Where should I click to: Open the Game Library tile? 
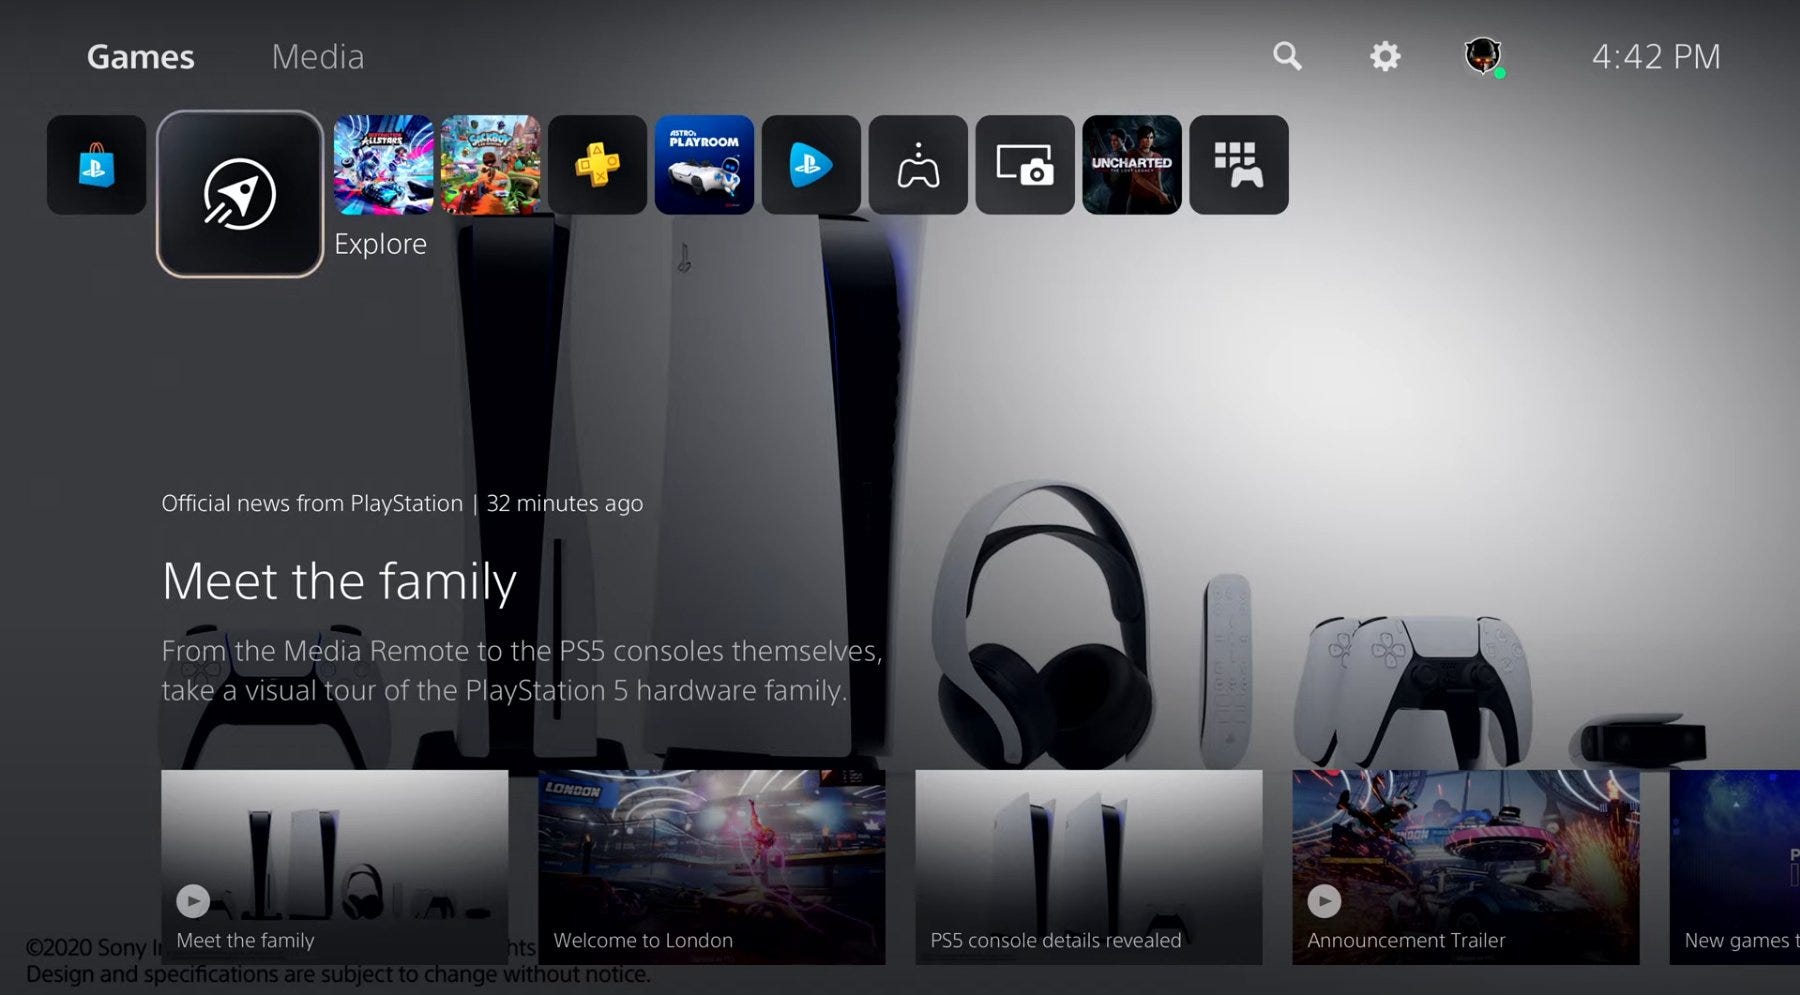point(1239,165)
